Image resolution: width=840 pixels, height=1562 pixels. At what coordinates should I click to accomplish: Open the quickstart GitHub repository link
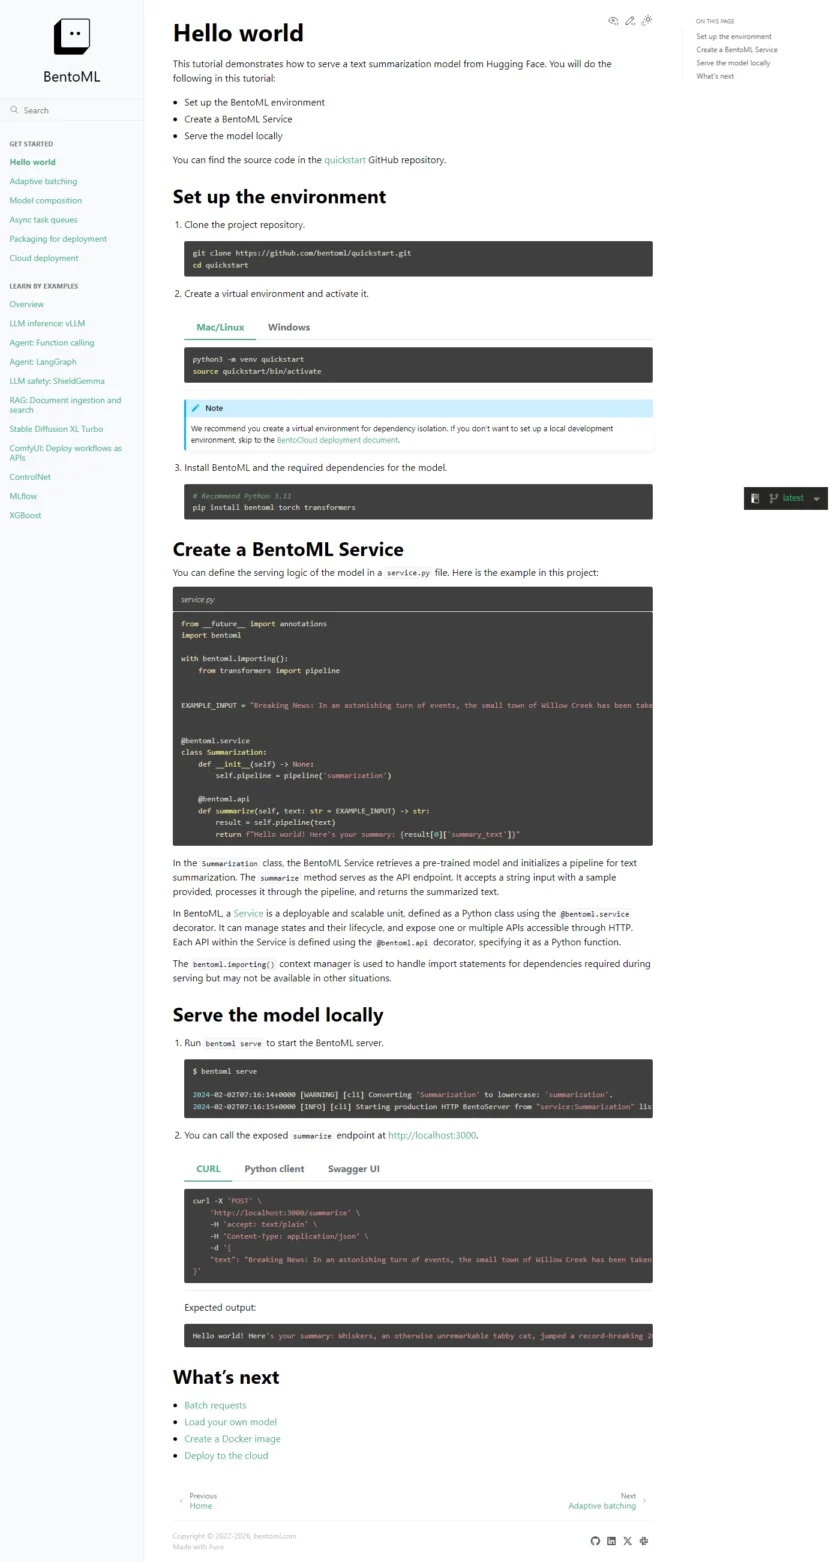[x=345, y=159]
